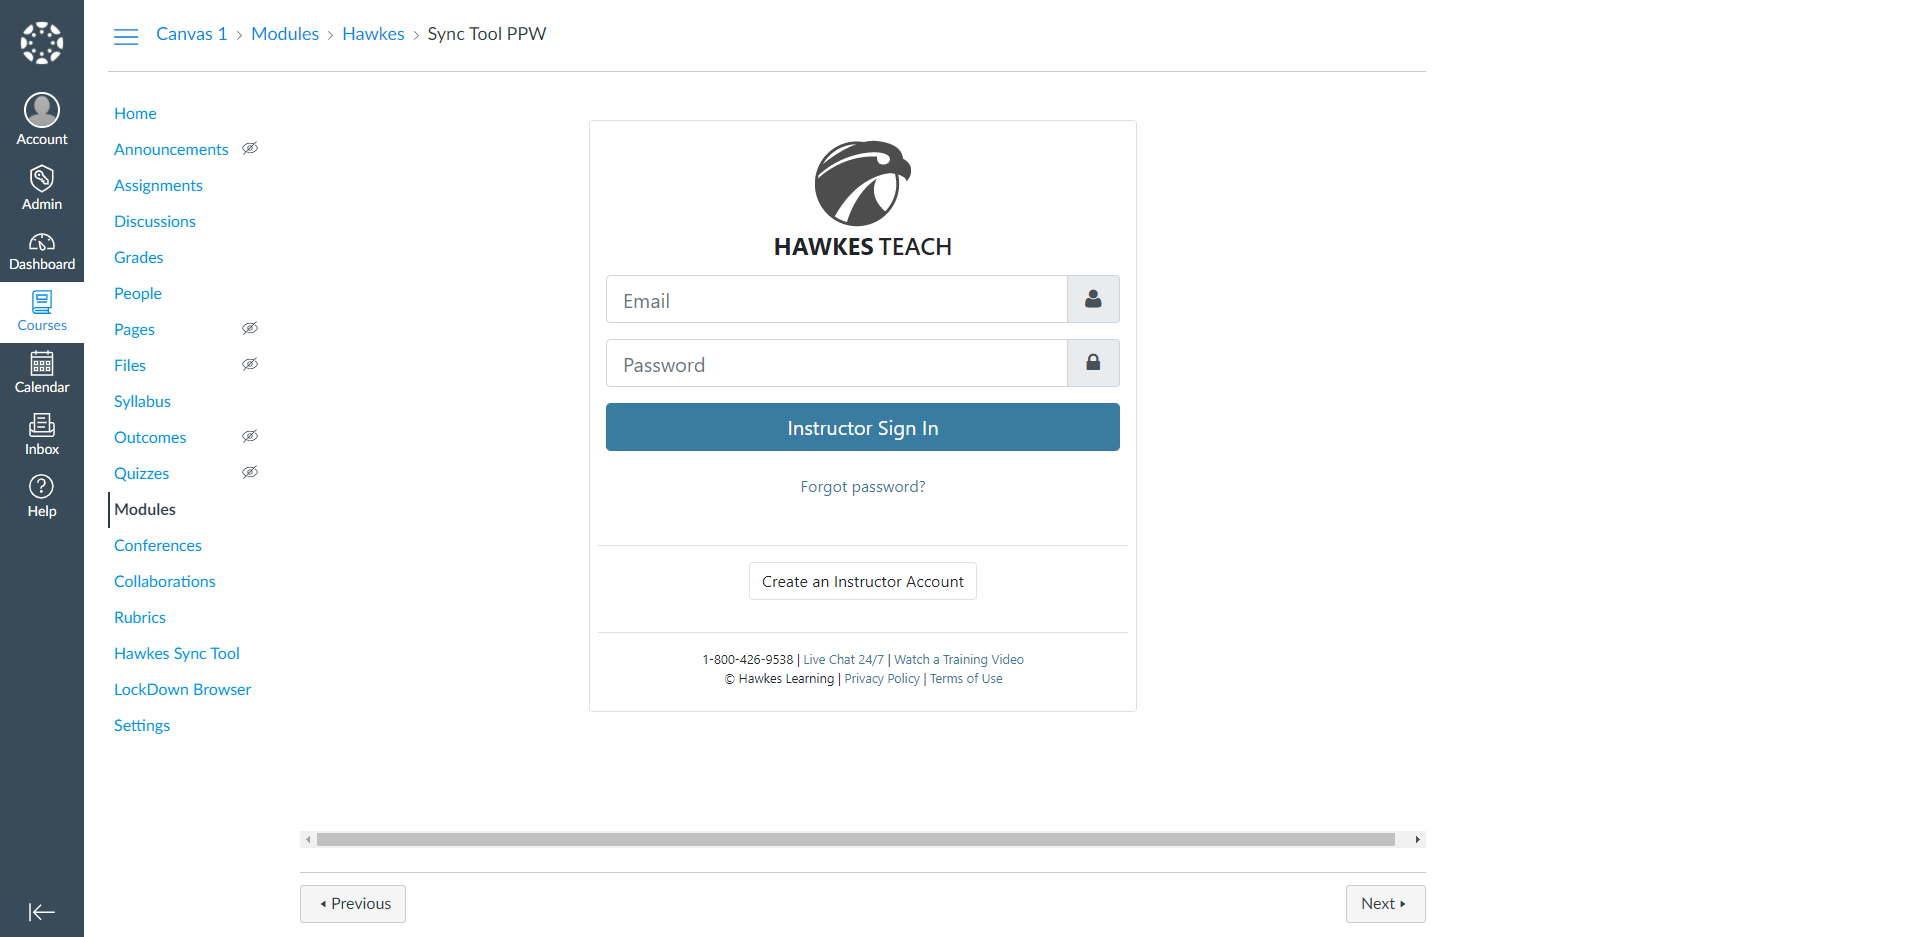Click the Forgot password? link

(862, 487)
